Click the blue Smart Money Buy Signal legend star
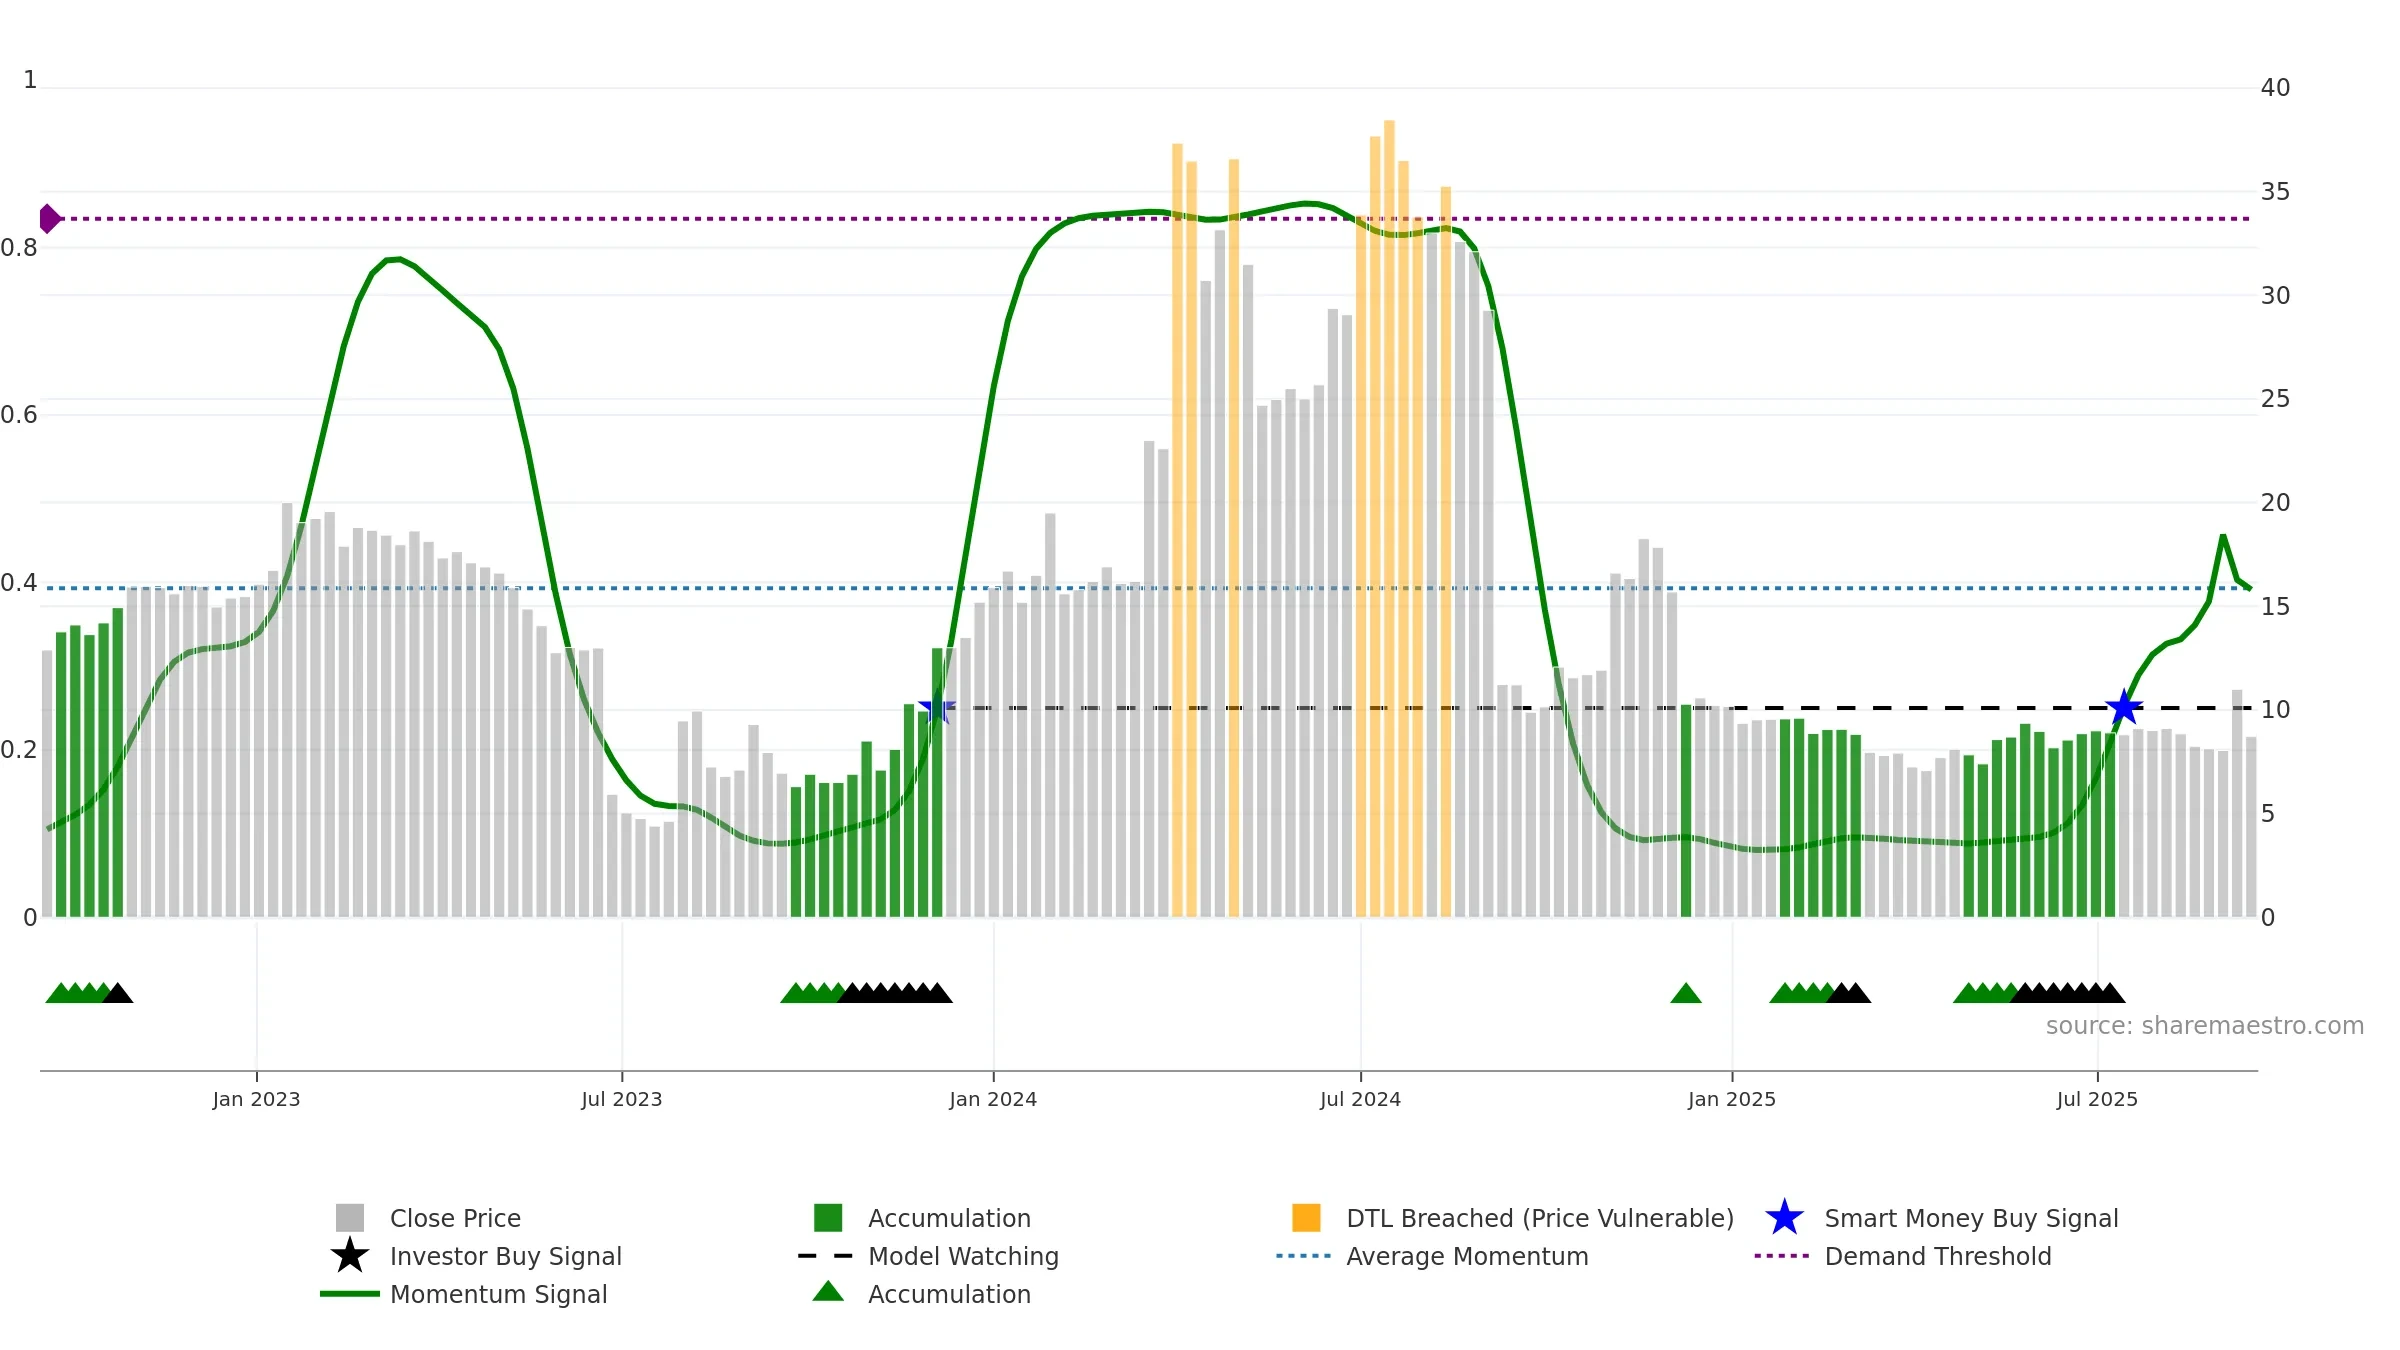This screenshot has height=1350, width=2400. click(1784, 1218)
